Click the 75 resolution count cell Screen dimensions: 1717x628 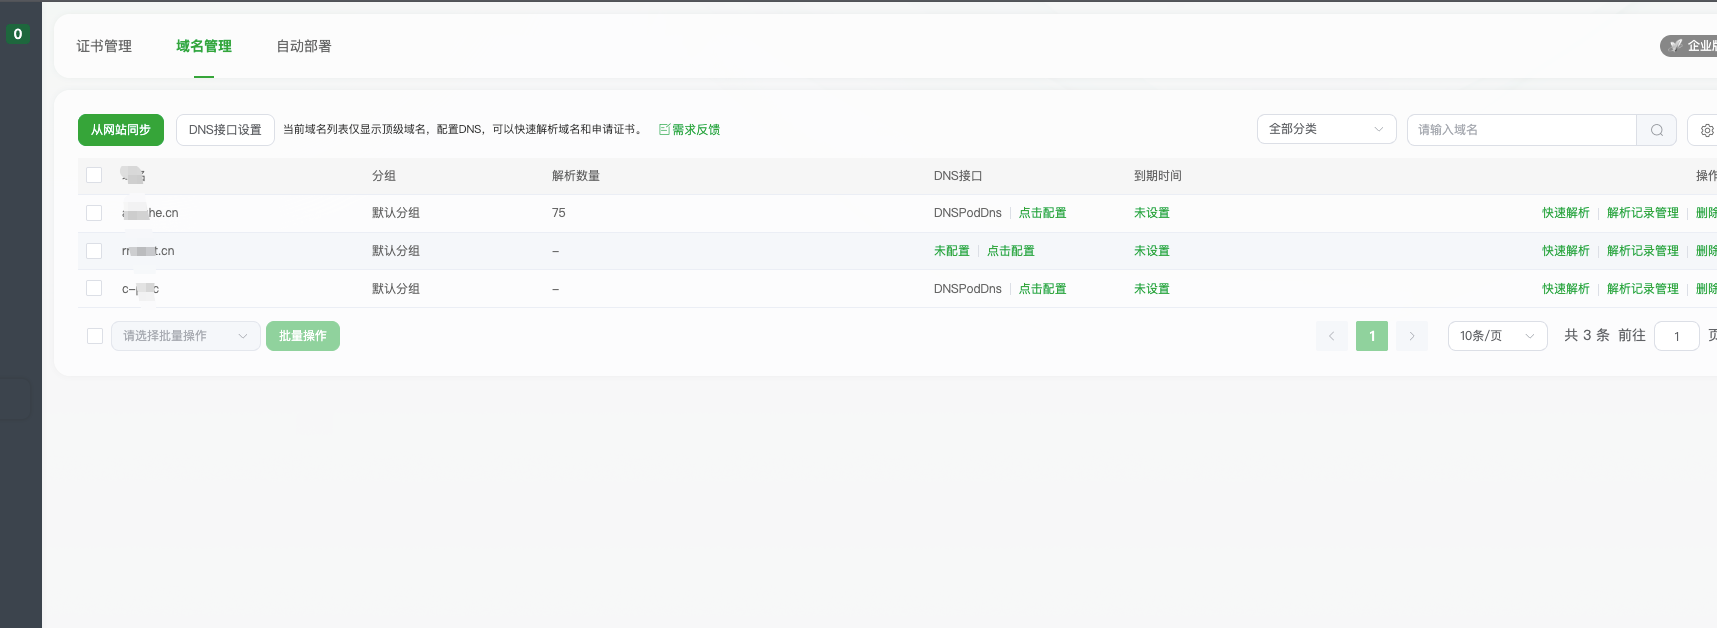point(559,213)
